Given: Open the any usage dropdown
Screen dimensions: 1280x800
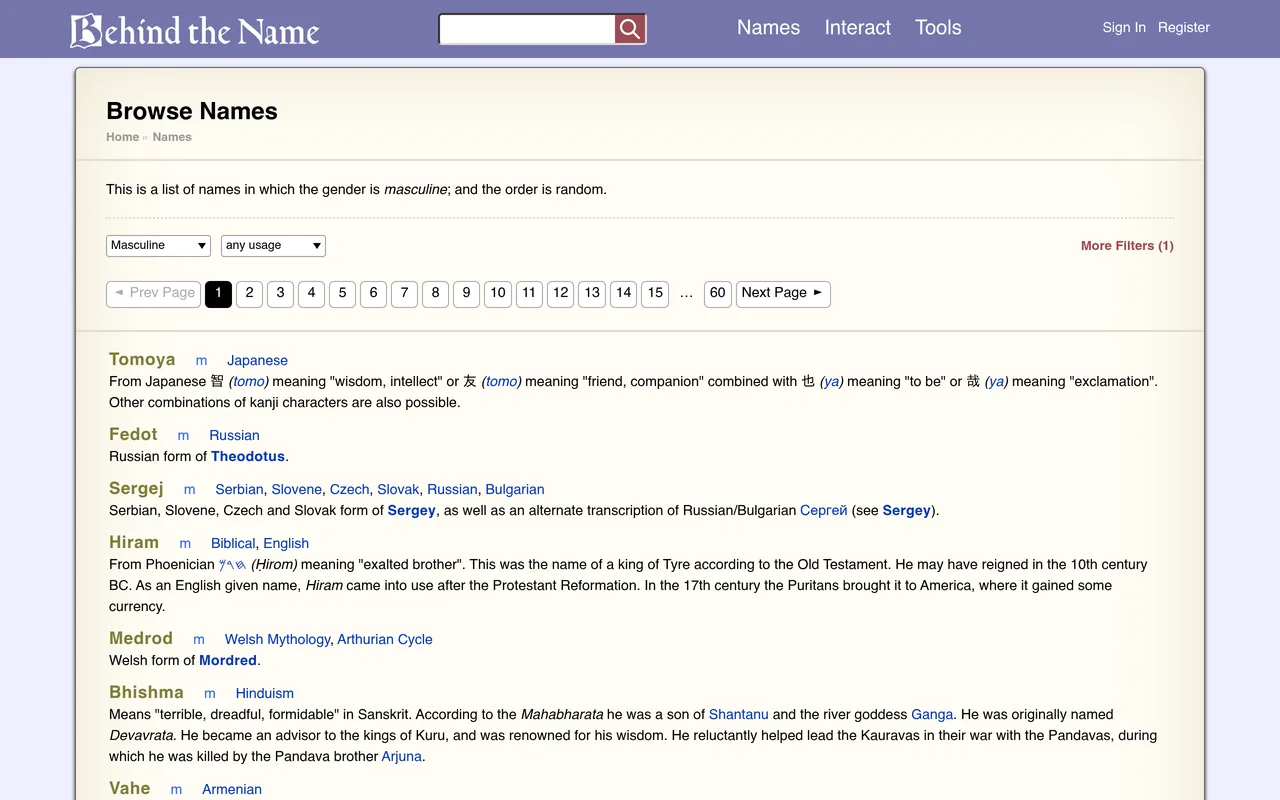Looking at the screenshot, I should (273, 246).
